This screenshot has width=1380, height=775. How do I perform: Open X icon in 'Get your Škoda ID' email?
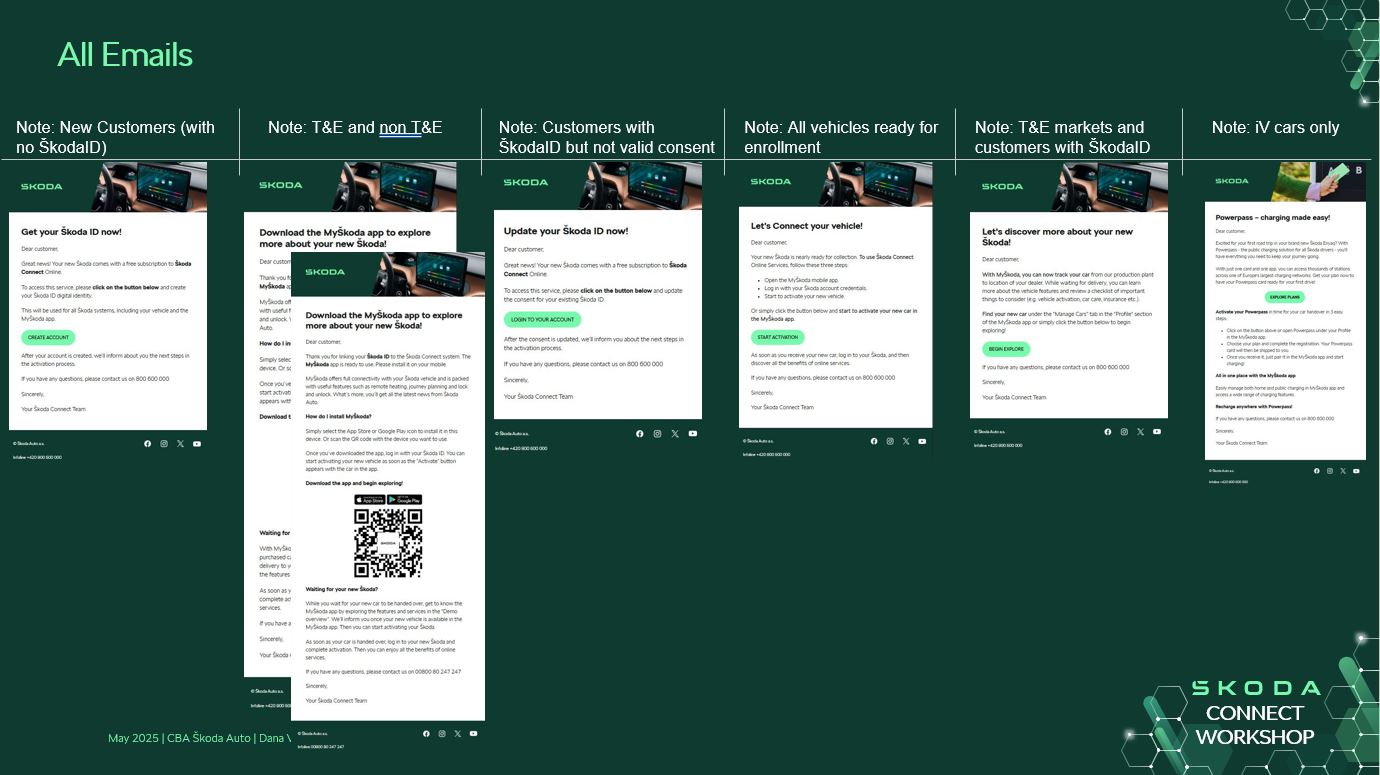[x=180, y=443]
